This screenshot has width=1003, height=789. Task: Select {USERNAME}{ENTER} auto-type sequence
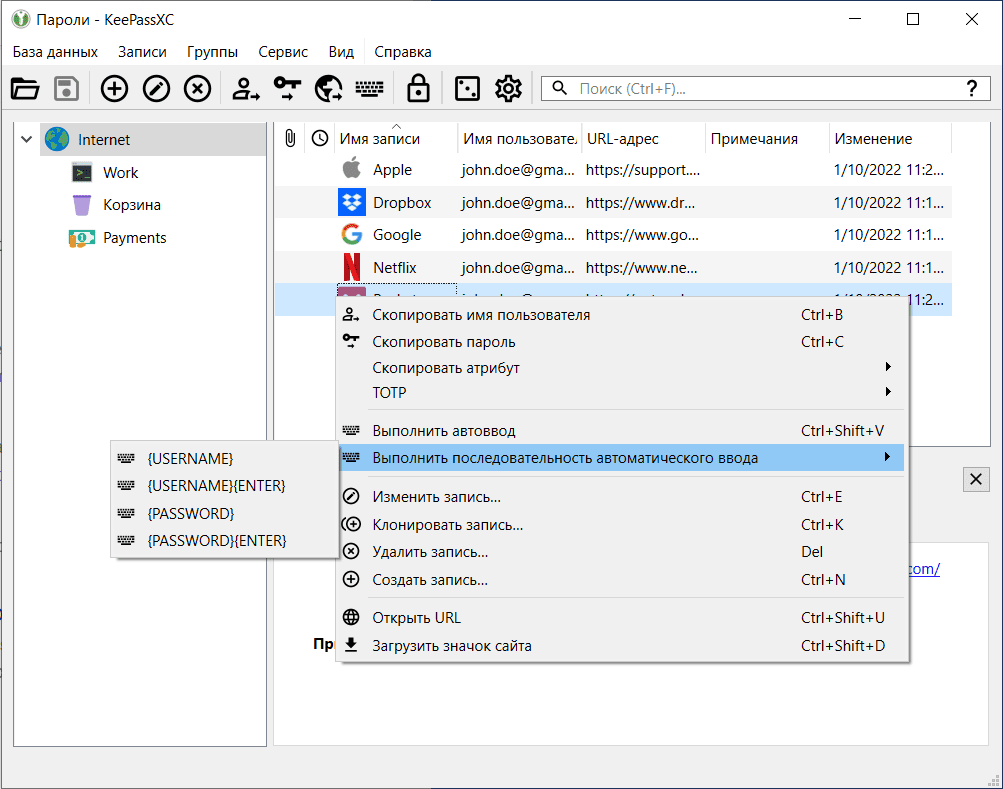[x=216, y=485]
